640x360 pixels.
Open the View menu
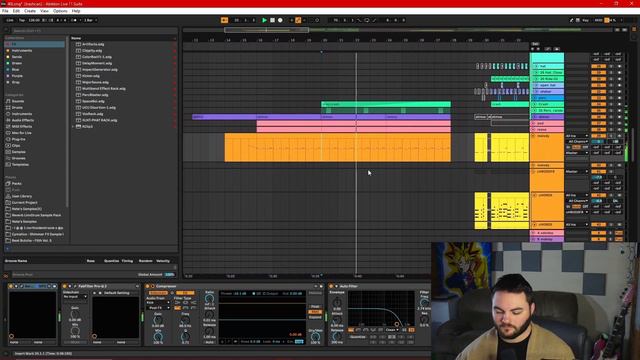[x=44, y=11]
